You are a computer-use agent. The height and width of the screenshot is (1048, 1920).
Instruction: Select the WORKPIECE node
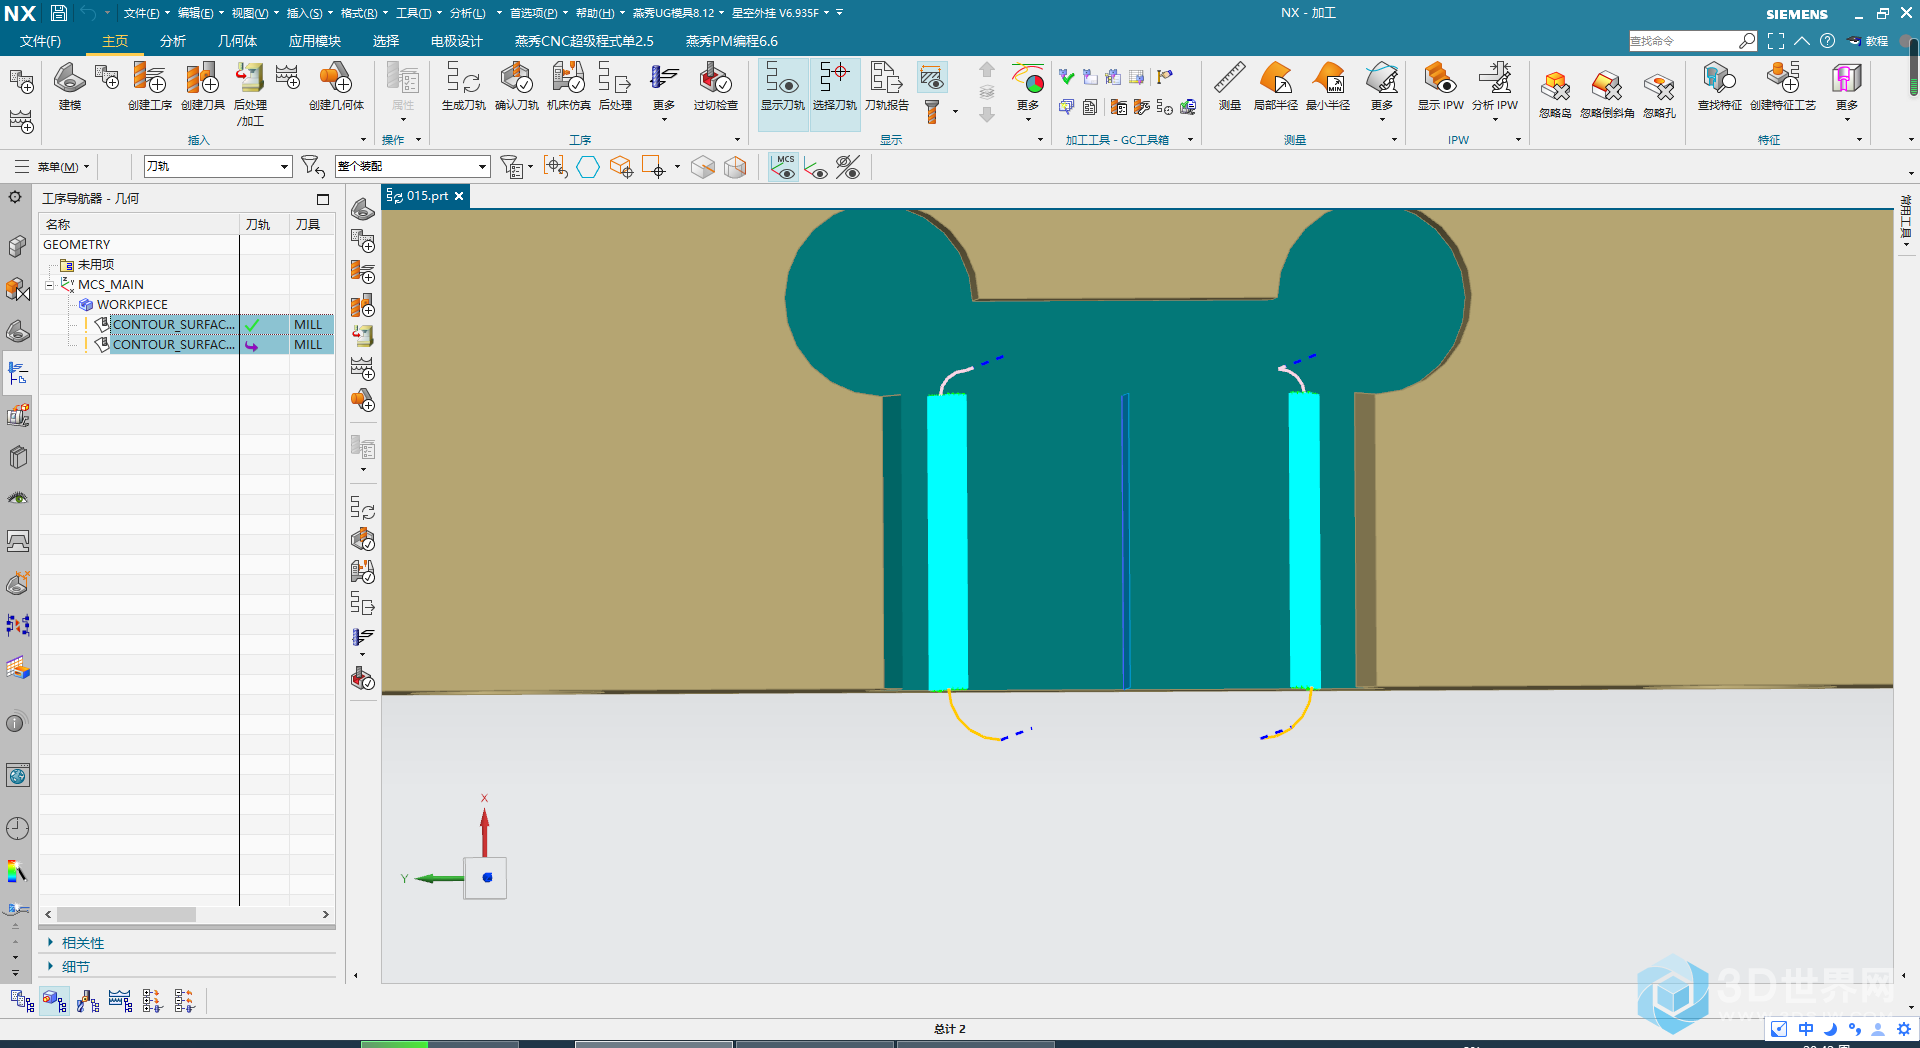pos(131,305)
